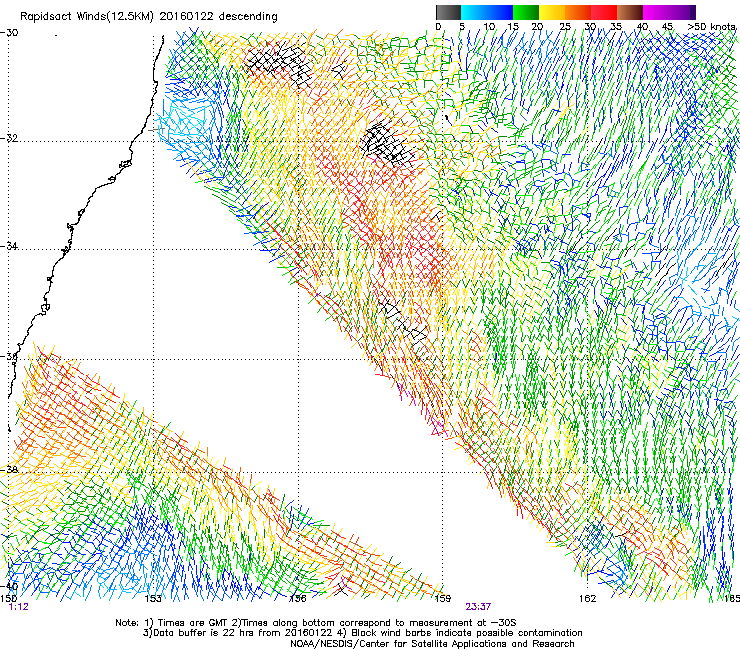The image size is (740, 650).
Task: Click the brown 35–40 knots legend swatch
Action: [x=630, y=12]
